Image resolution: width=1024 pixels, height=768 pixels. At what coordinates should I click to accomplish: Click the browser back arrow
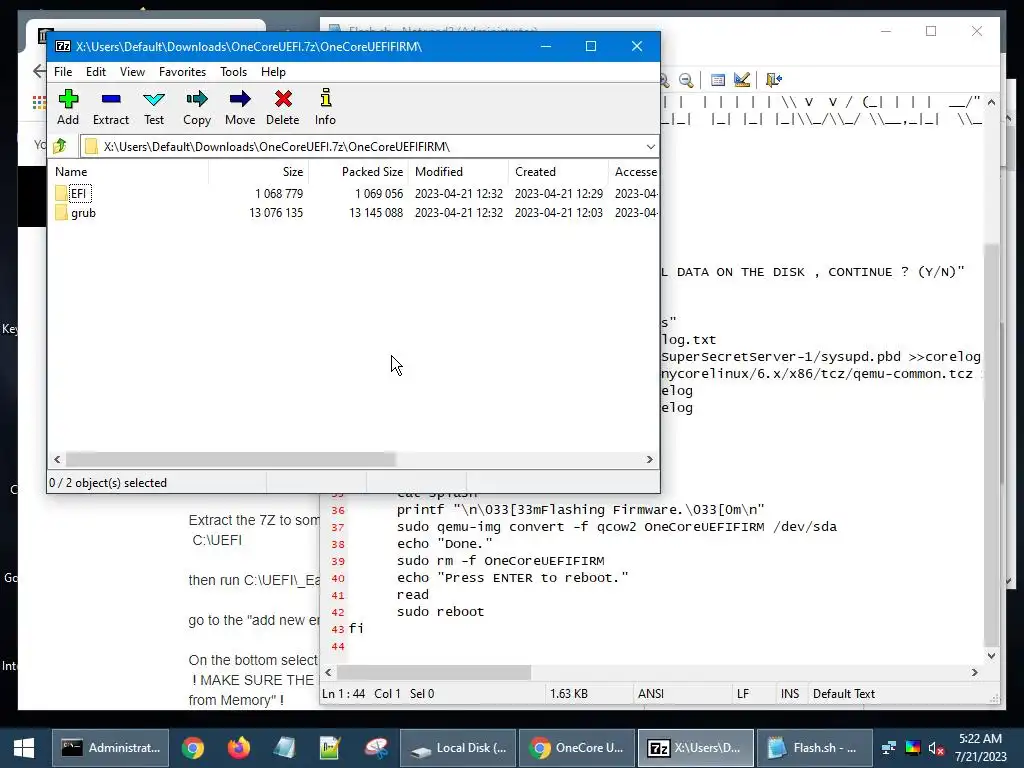(39, 71)
